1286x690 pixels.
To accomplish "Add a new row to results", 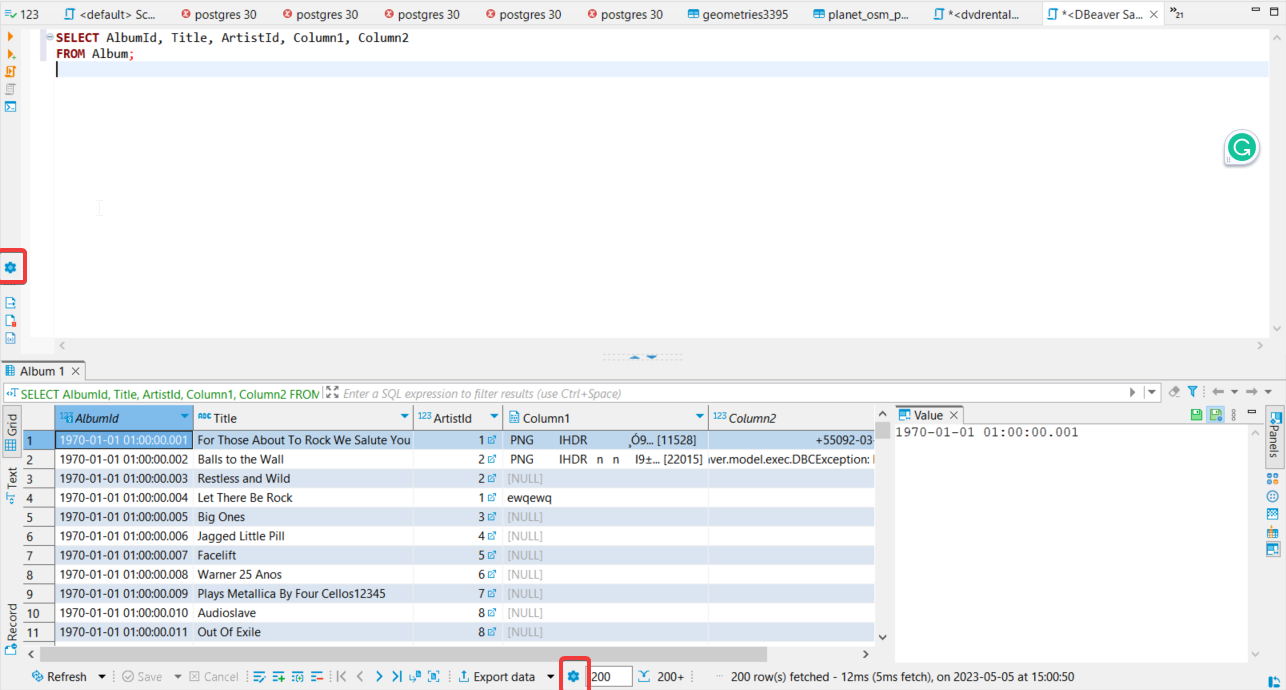I will coord(279,677).
